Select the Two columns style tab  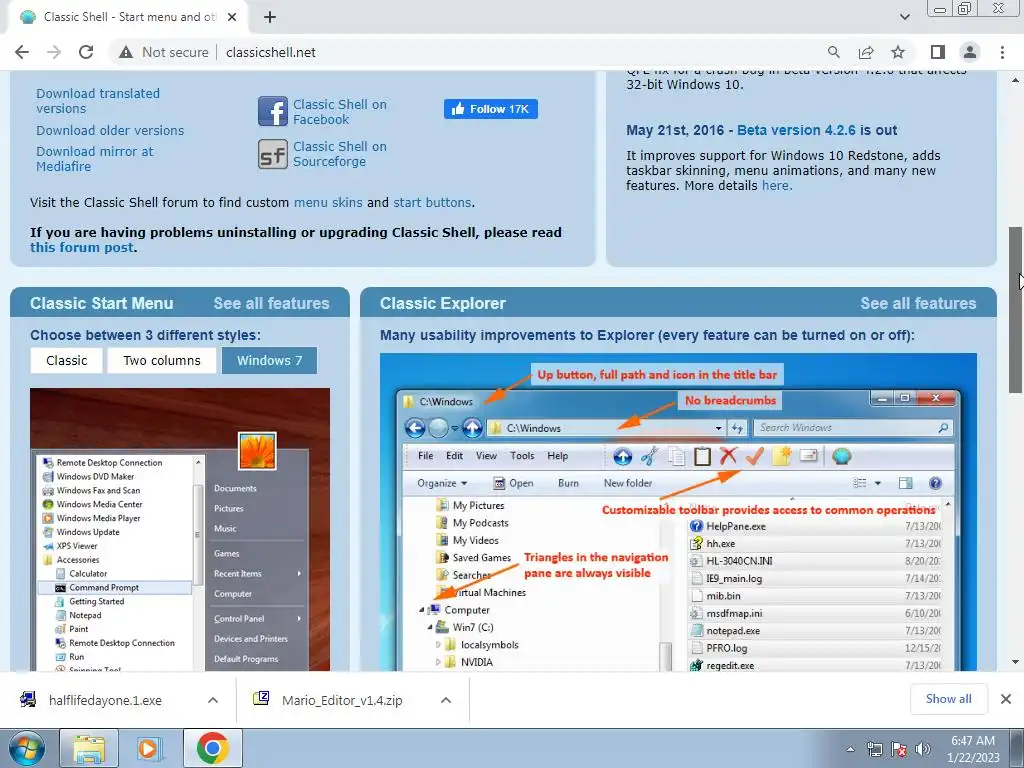162,360
